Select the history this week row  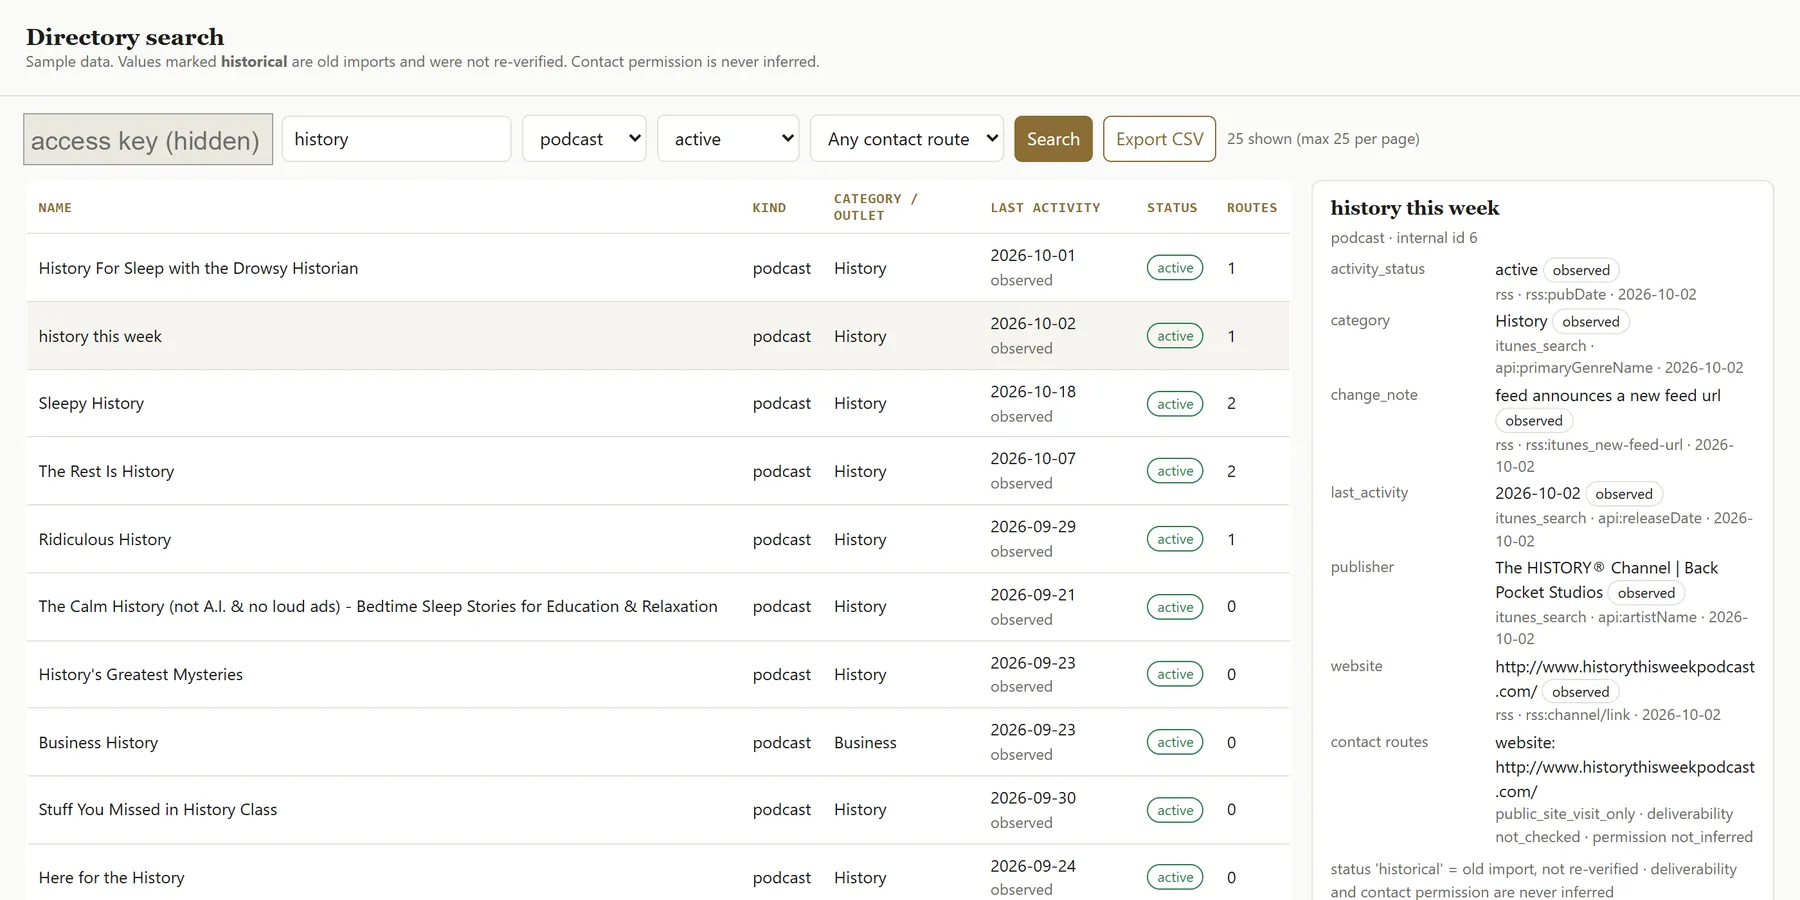point(658,336)
